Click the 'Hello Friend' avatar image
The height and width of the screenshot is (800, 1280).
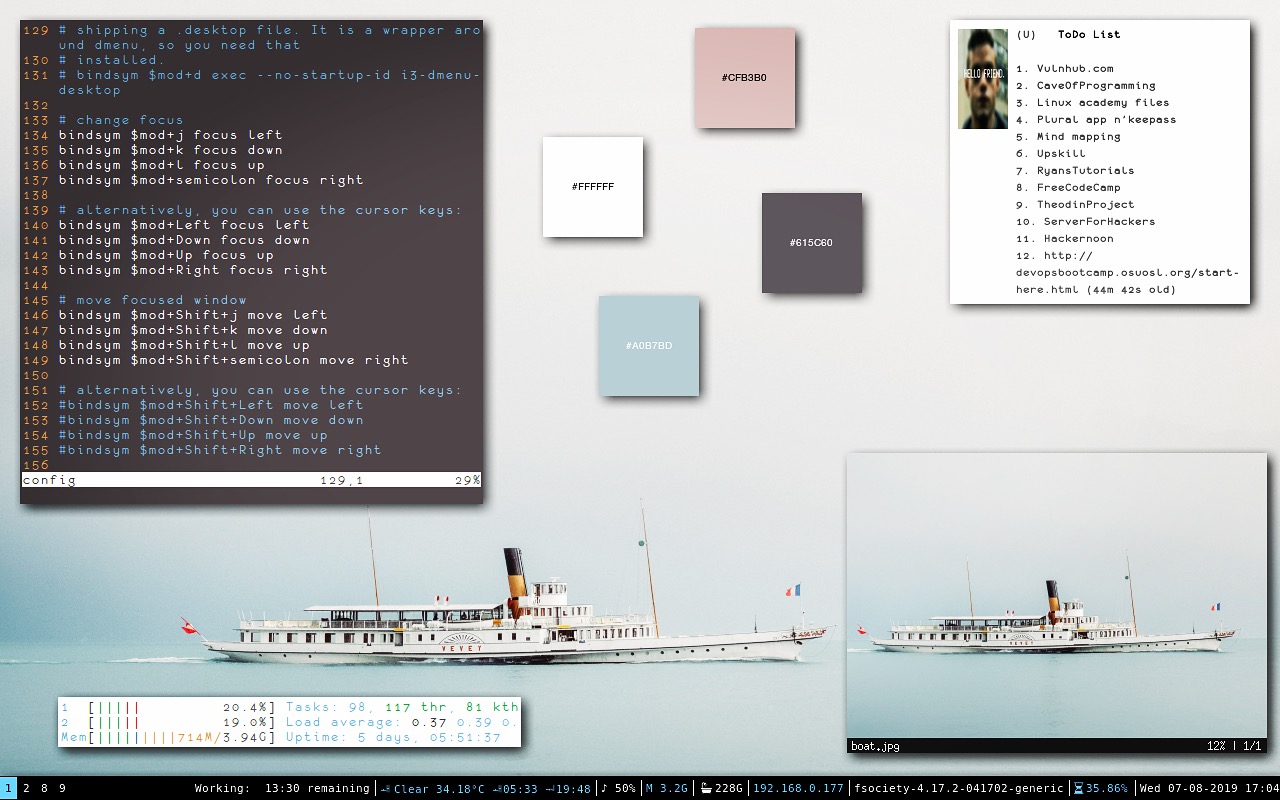pyautogui.click(x=983, y=79)
